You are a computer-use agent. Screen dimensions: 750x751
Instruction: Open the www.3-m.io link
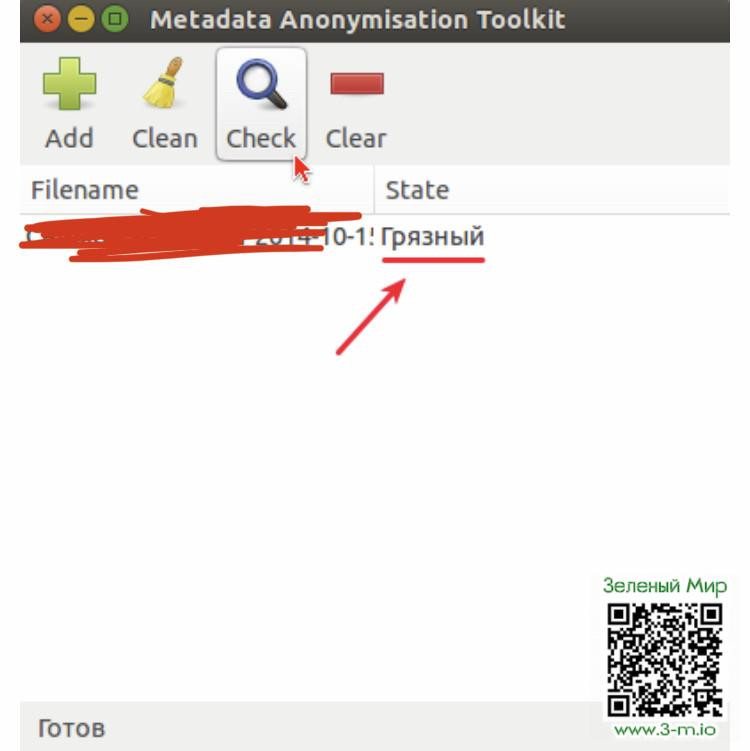click(x=665, y=730)
